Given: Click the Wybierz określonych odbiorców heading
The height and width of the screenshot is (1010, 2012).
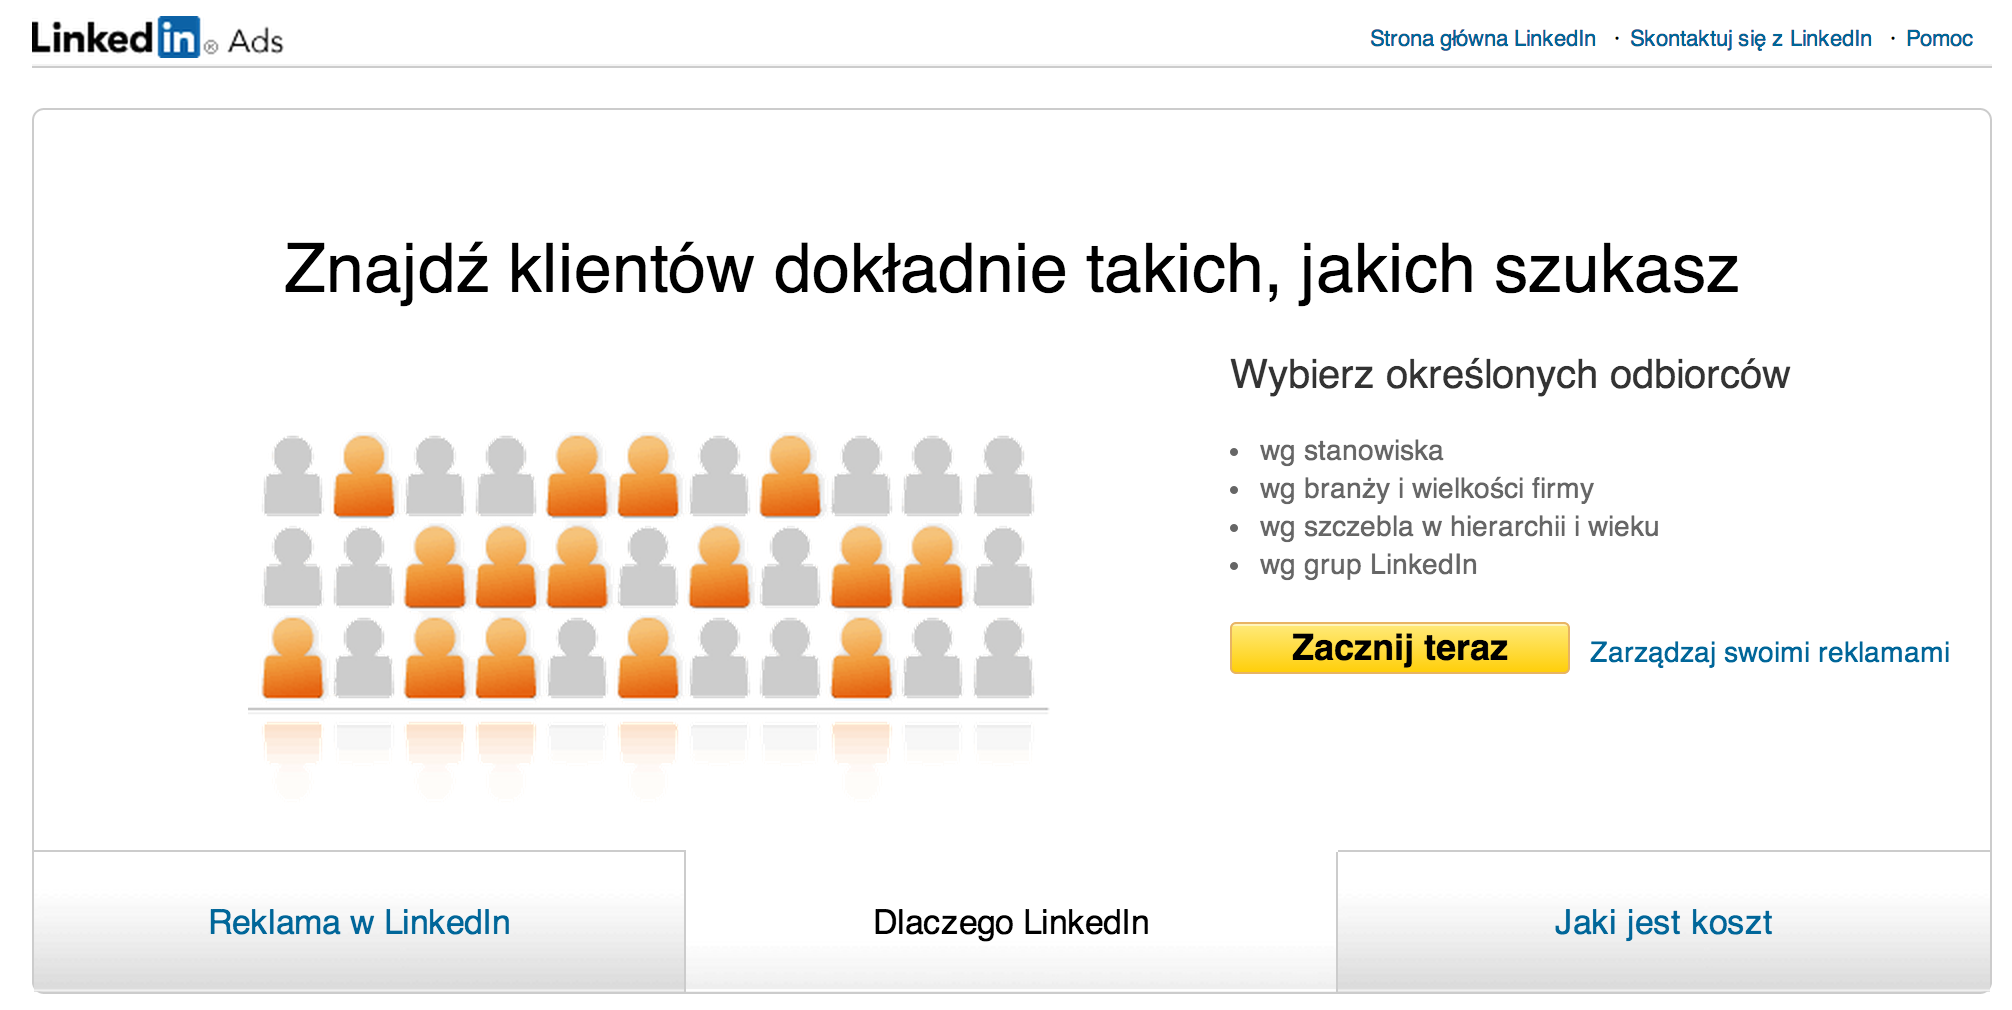Looking at the screenshot, I should [1510, 375].
